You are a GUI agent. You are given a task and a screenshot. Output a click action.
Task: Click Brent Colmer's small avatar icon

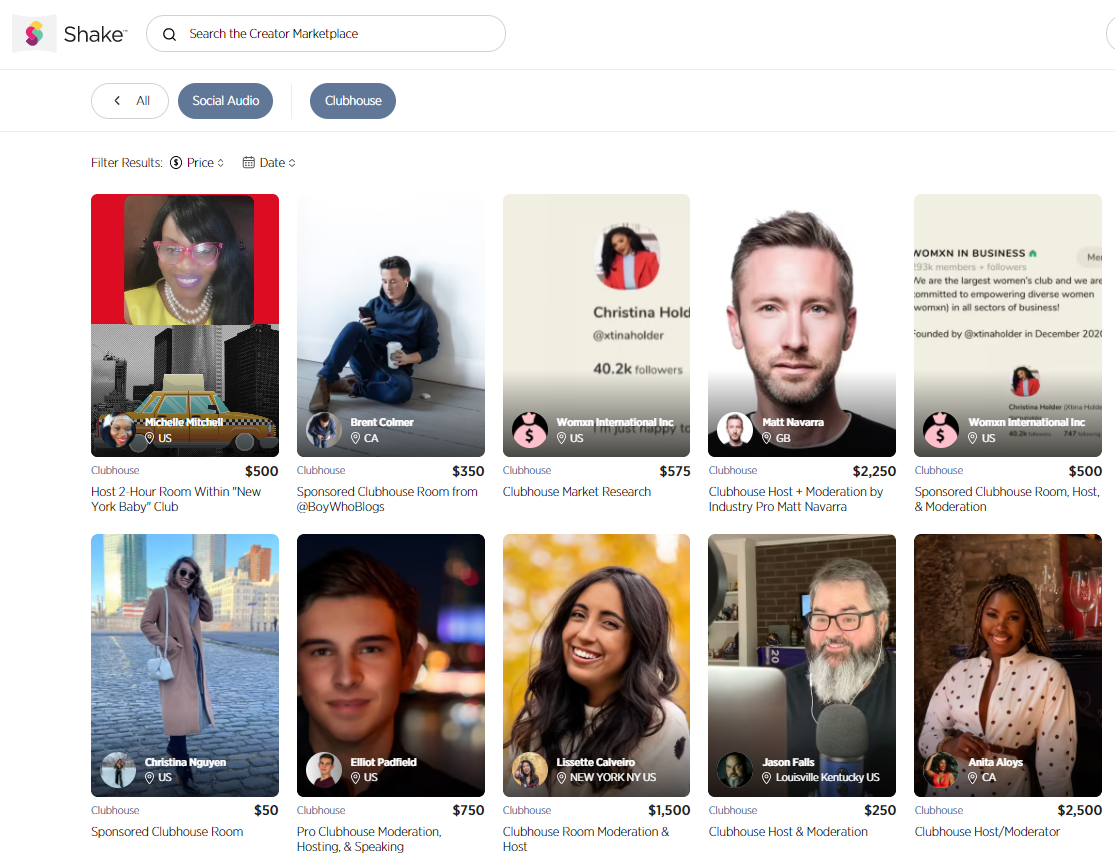(324, 430)
